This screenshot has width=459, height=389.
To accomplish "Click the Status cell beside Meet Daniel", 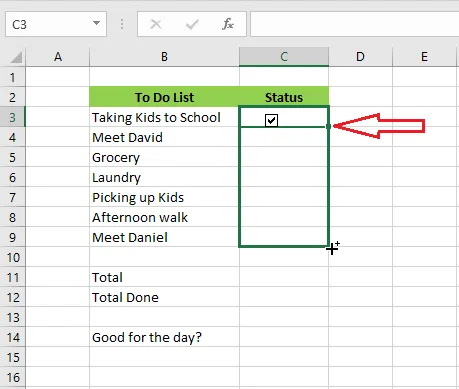I will click(284, 237).
